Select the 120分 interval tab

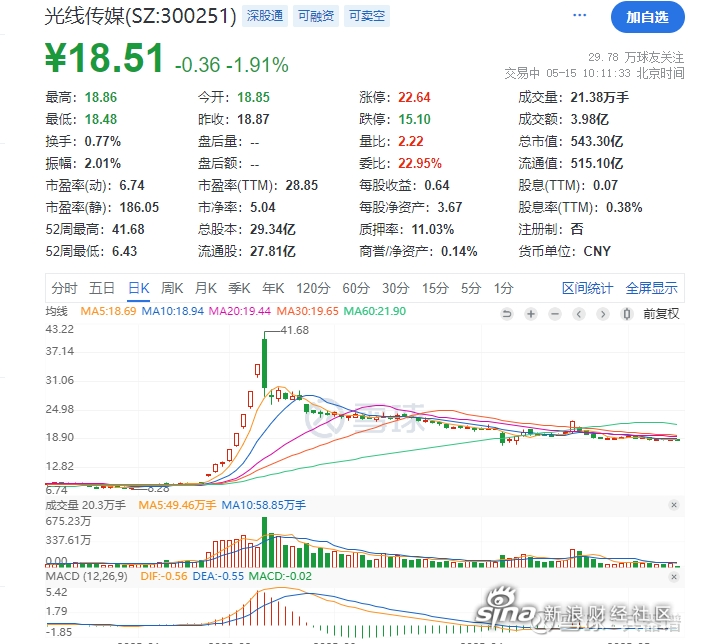pyautogui.click(x=313, y=288)
